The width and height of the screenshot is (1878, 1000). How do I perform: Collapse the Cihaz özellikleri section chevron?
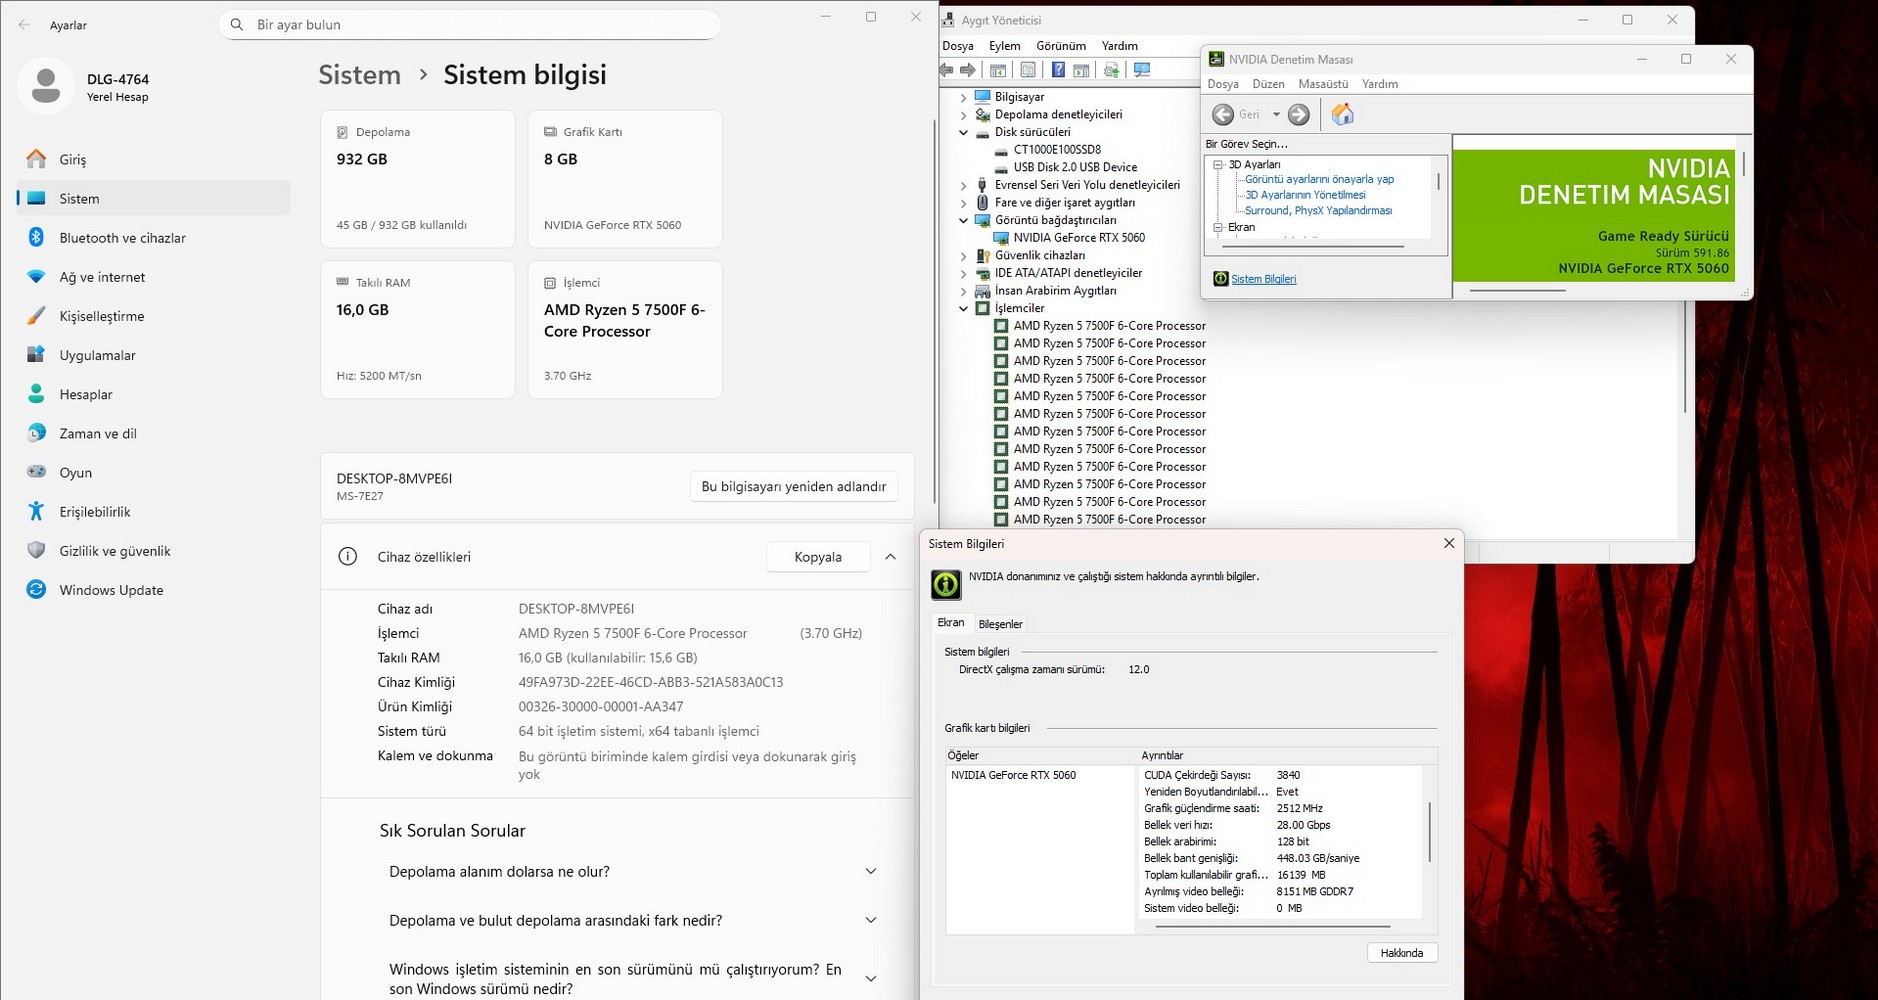point(890,557)
